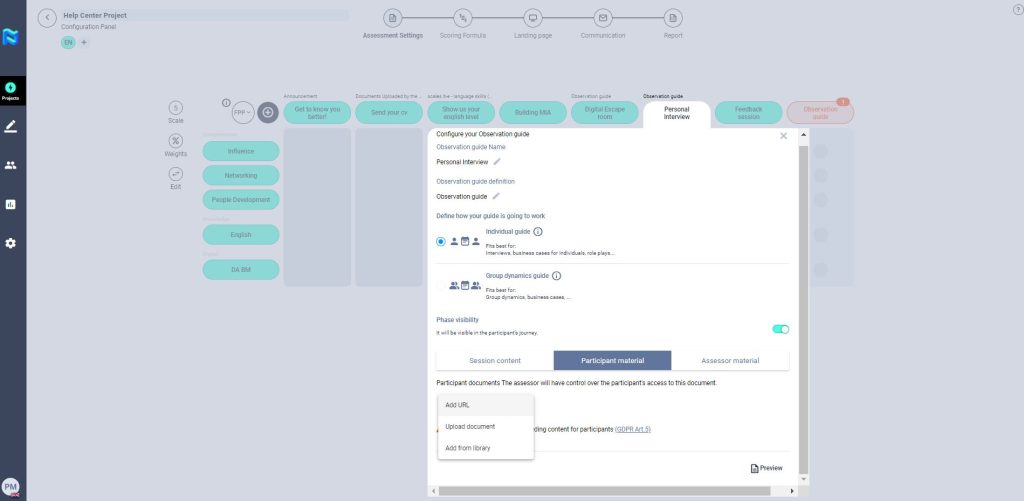Toggle the Phase visibility switch
Screen dimensions: 1024x501
(x=780, y=328)
